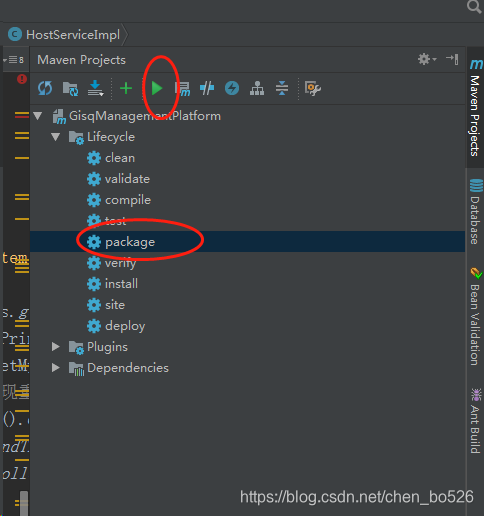Open the hidden editor tabs list dropdown

point(14,60)
